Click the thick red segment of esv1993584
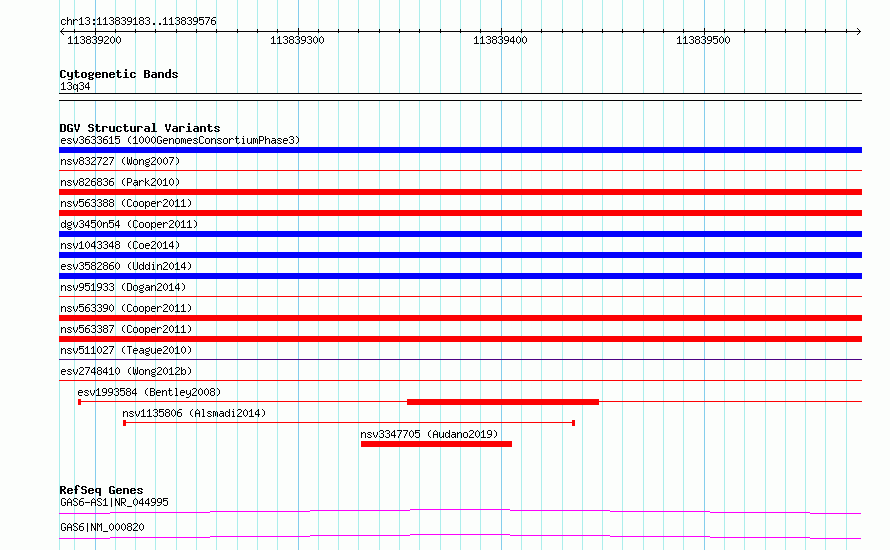The height and width of the screenshot is (550, 890). point(503,402)
